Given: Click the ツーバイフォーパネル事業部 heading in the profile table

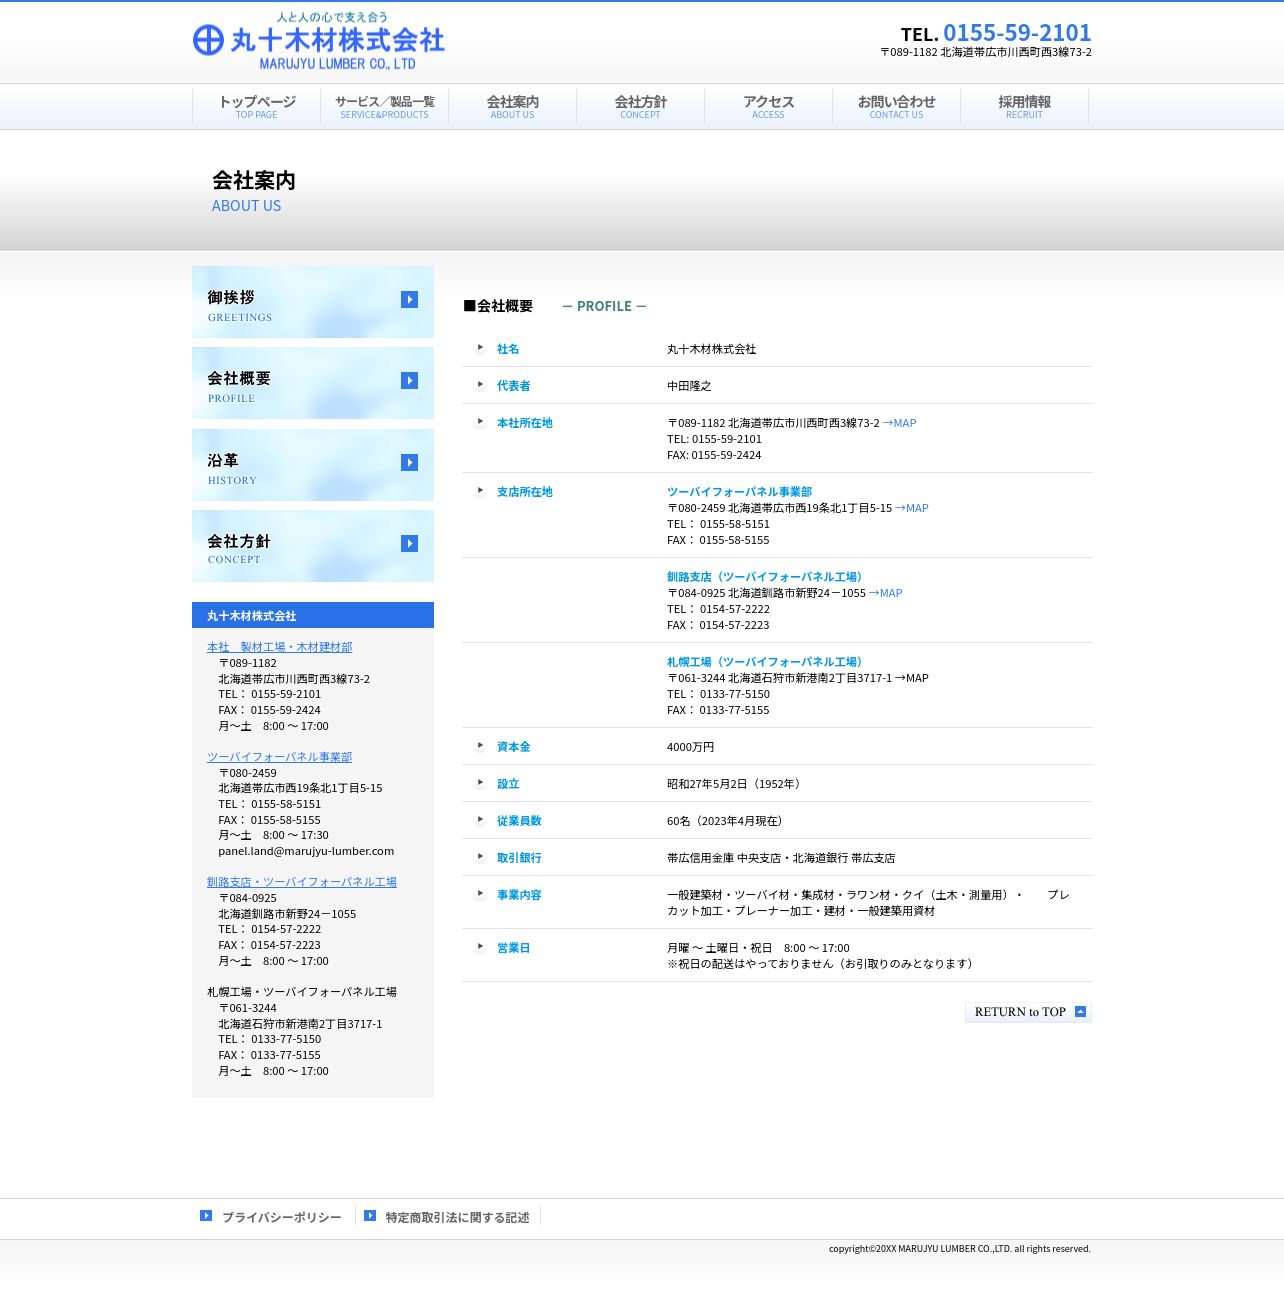Looking at the screenshot, I should [739, 492].
